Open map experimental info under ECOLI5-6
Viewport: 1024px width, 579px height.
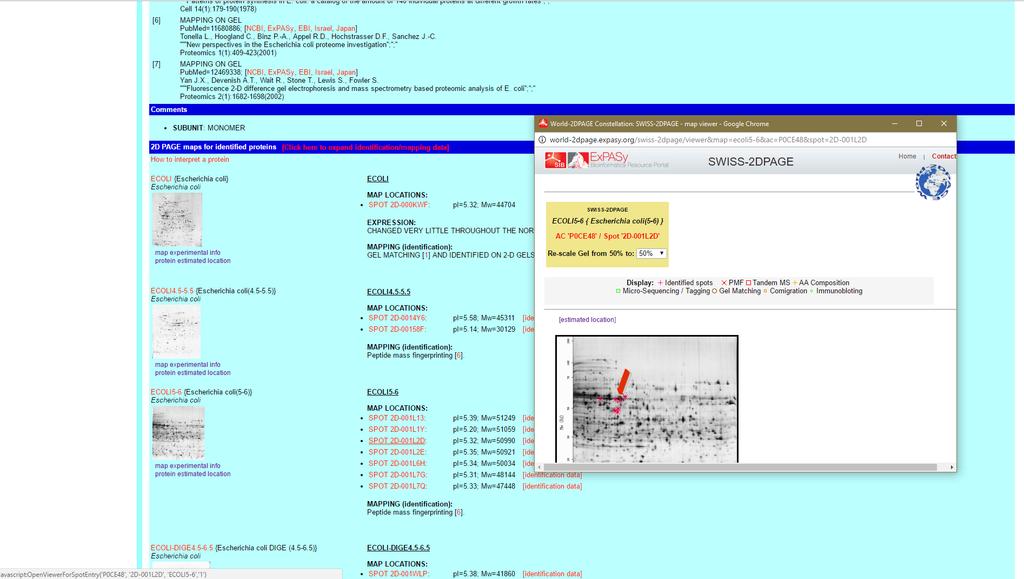187,466
